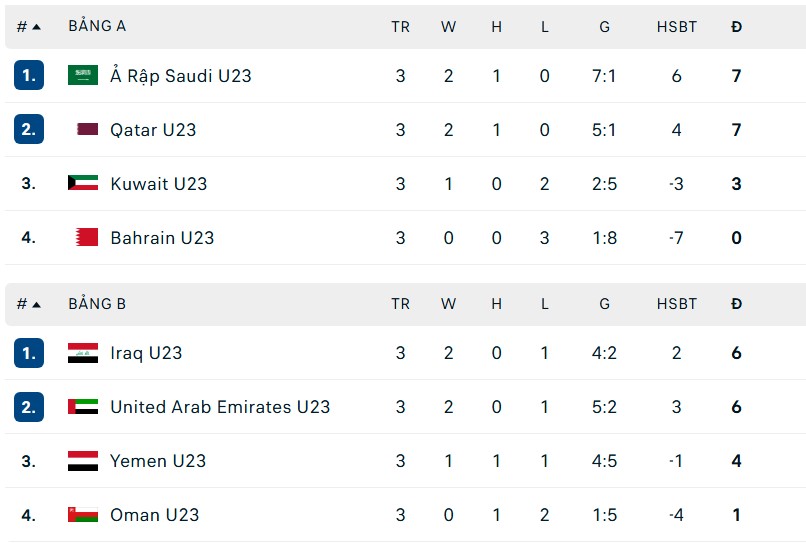Click the Yemen U23 flag icon
Viewport: 806px width, 544px height.
[83, 461]
